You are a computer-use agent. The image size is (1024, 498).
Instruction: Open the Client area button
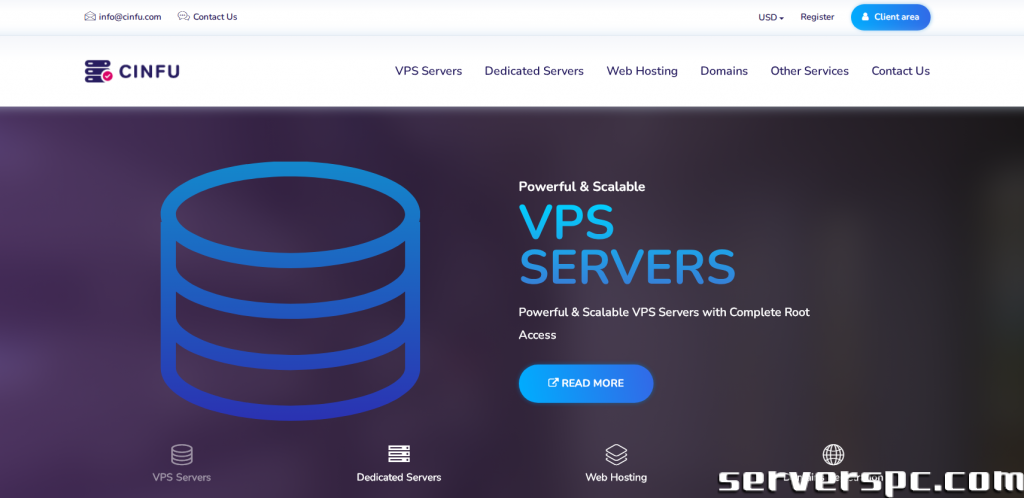pos(890,17)
